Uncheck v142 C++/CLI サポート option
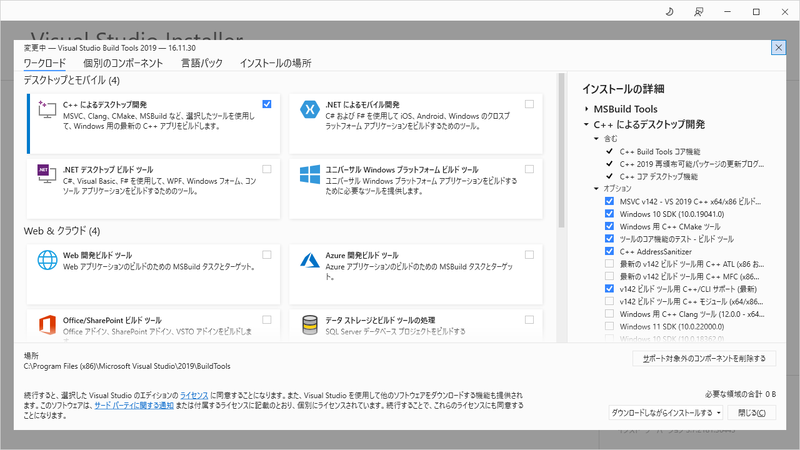800x450 pixels. (x=609, y=289)
